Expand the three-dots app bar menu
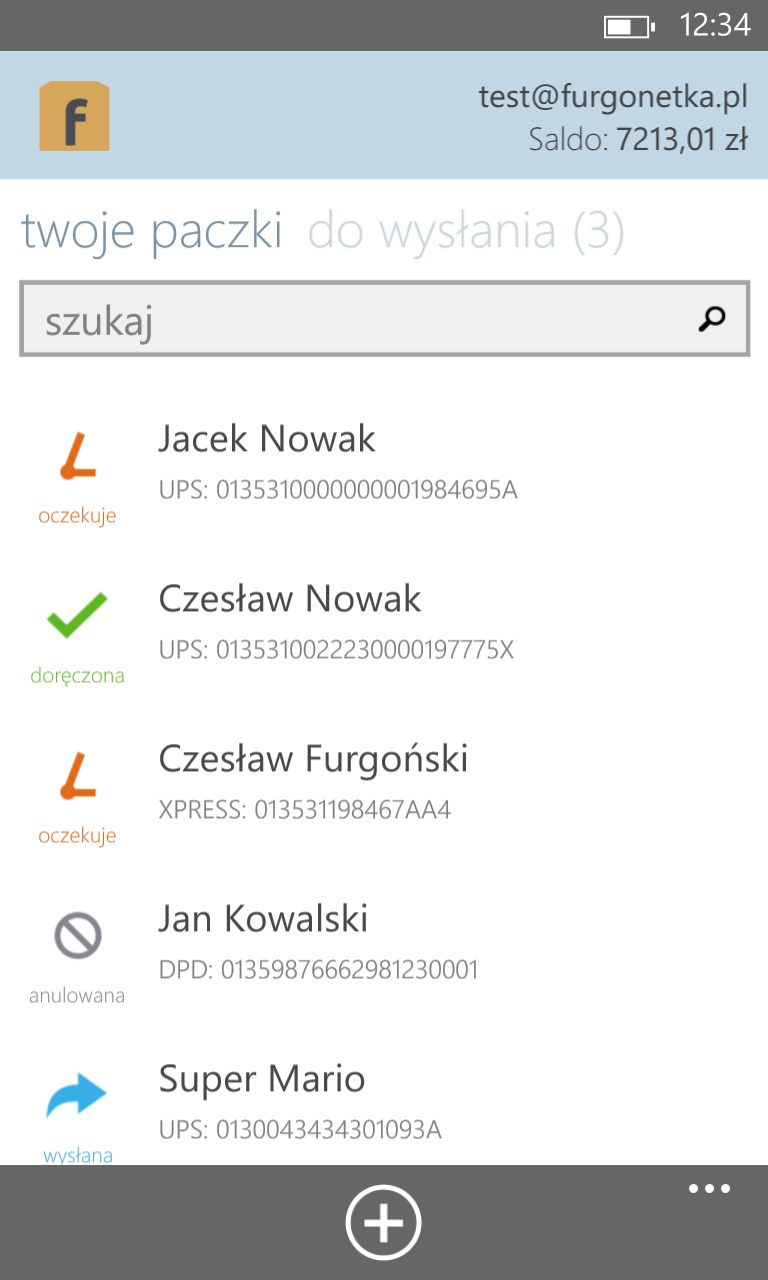768x1280 pixels. pyautogui.click(x=709, y=1189)
